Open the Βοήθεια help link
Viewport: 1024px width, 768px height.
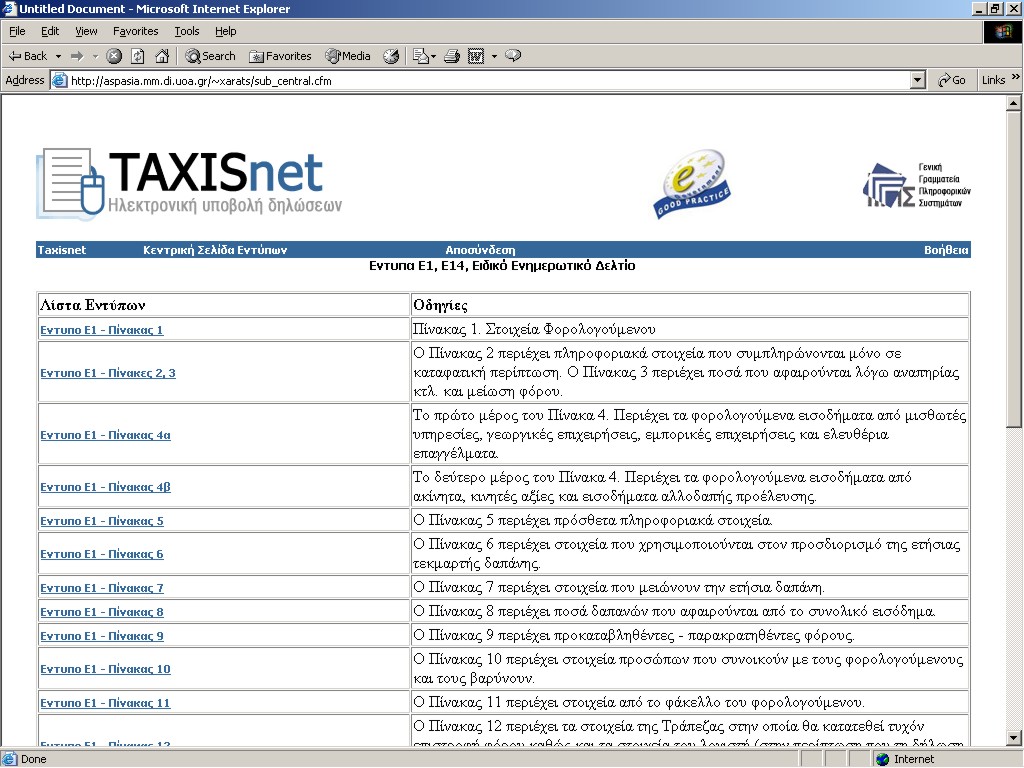tap(946, 250)
